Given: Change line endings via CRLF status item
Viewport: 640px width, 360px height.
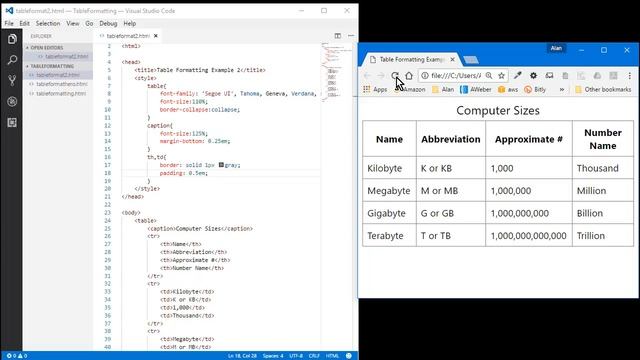Looking at the screenshot, I should [314, 356].
